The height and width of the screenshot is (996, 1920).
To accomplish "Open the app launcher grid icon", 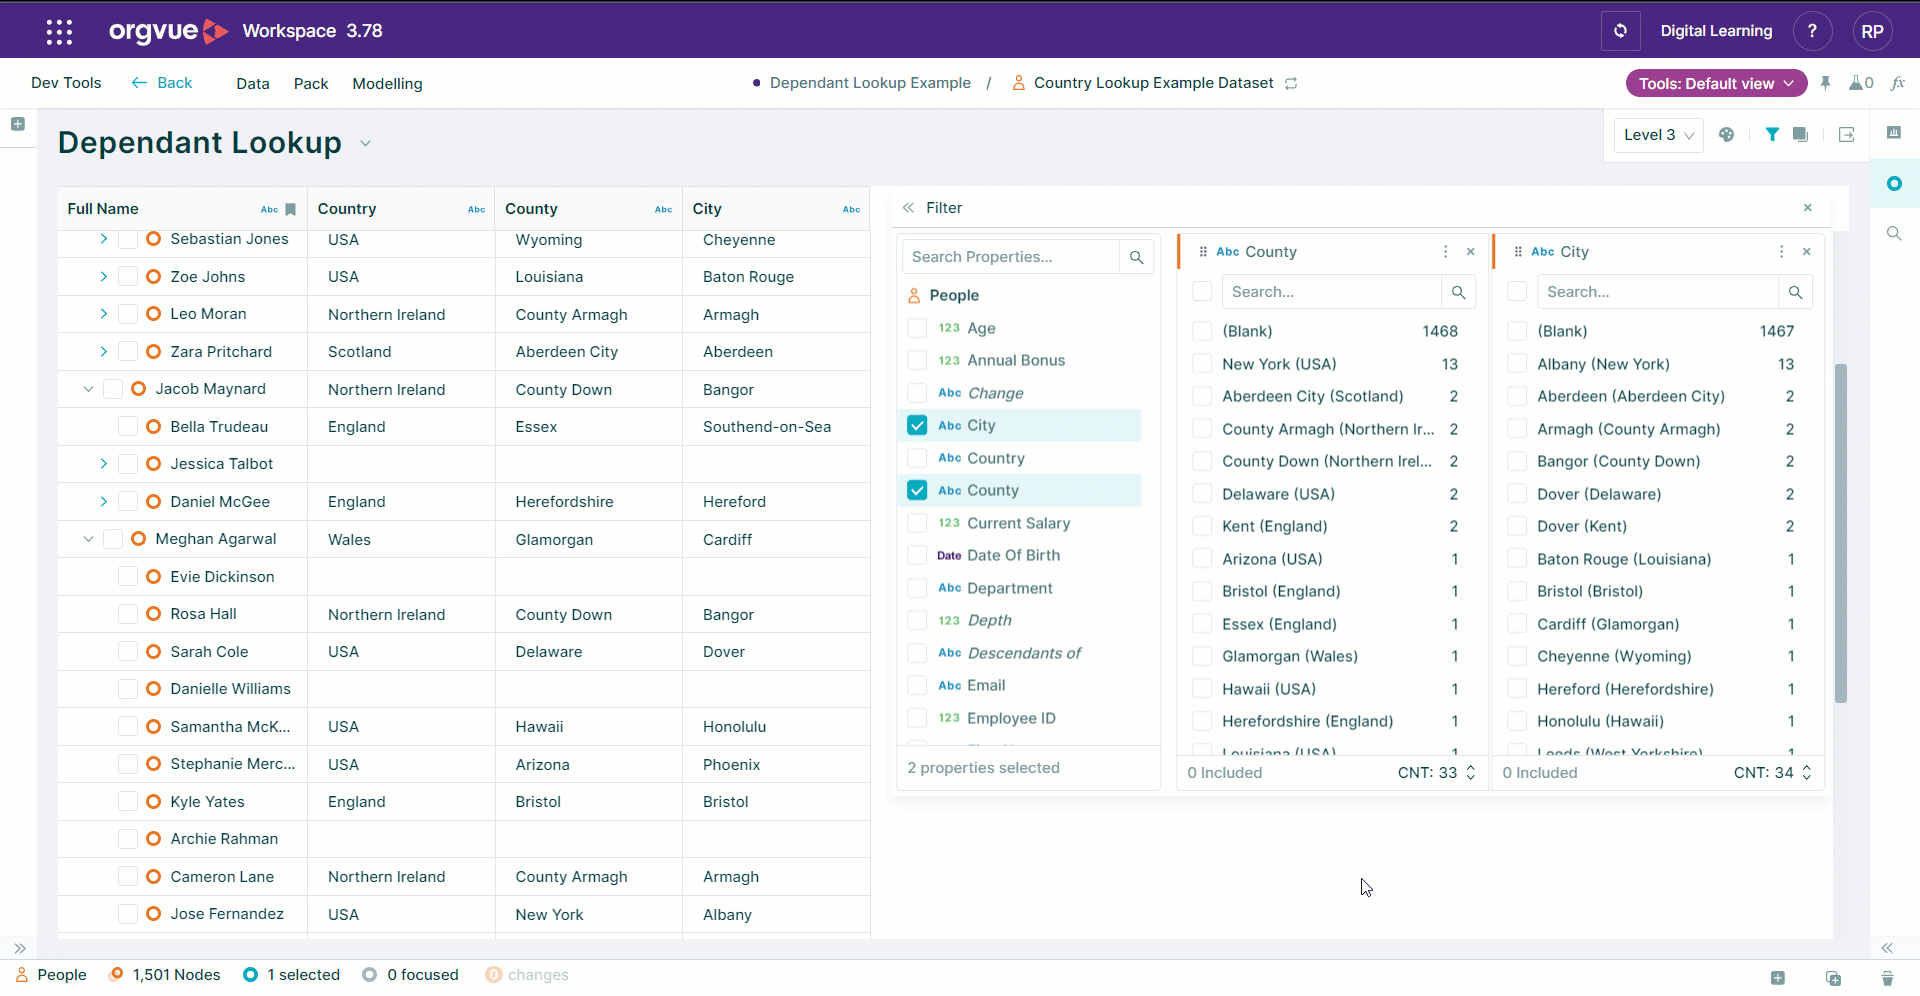I will coord(59,31).
